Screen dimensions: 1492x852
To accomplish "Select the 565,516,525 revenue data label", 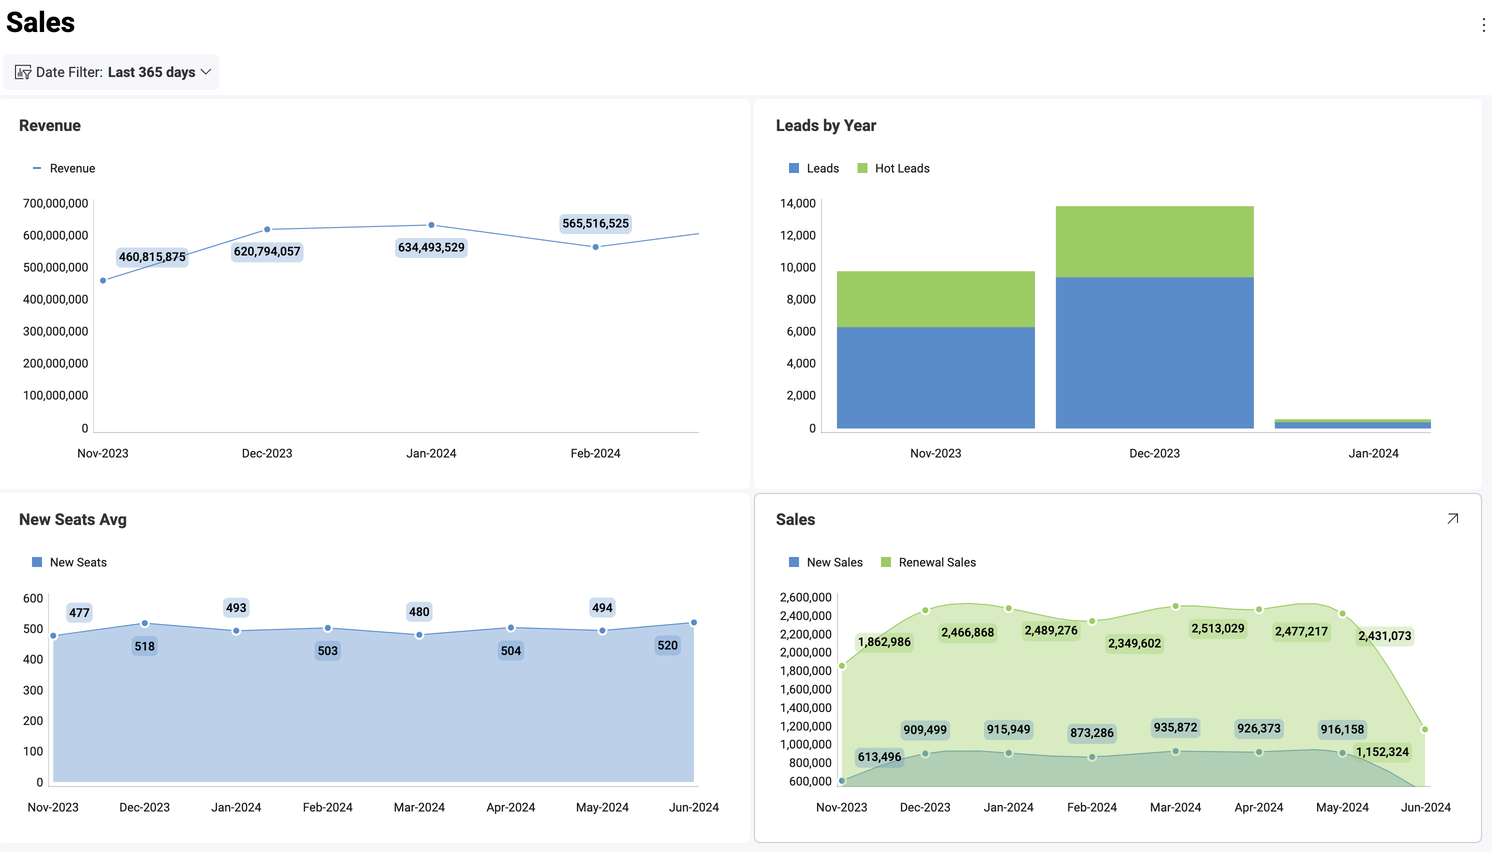I will click(x=596, y=223).
